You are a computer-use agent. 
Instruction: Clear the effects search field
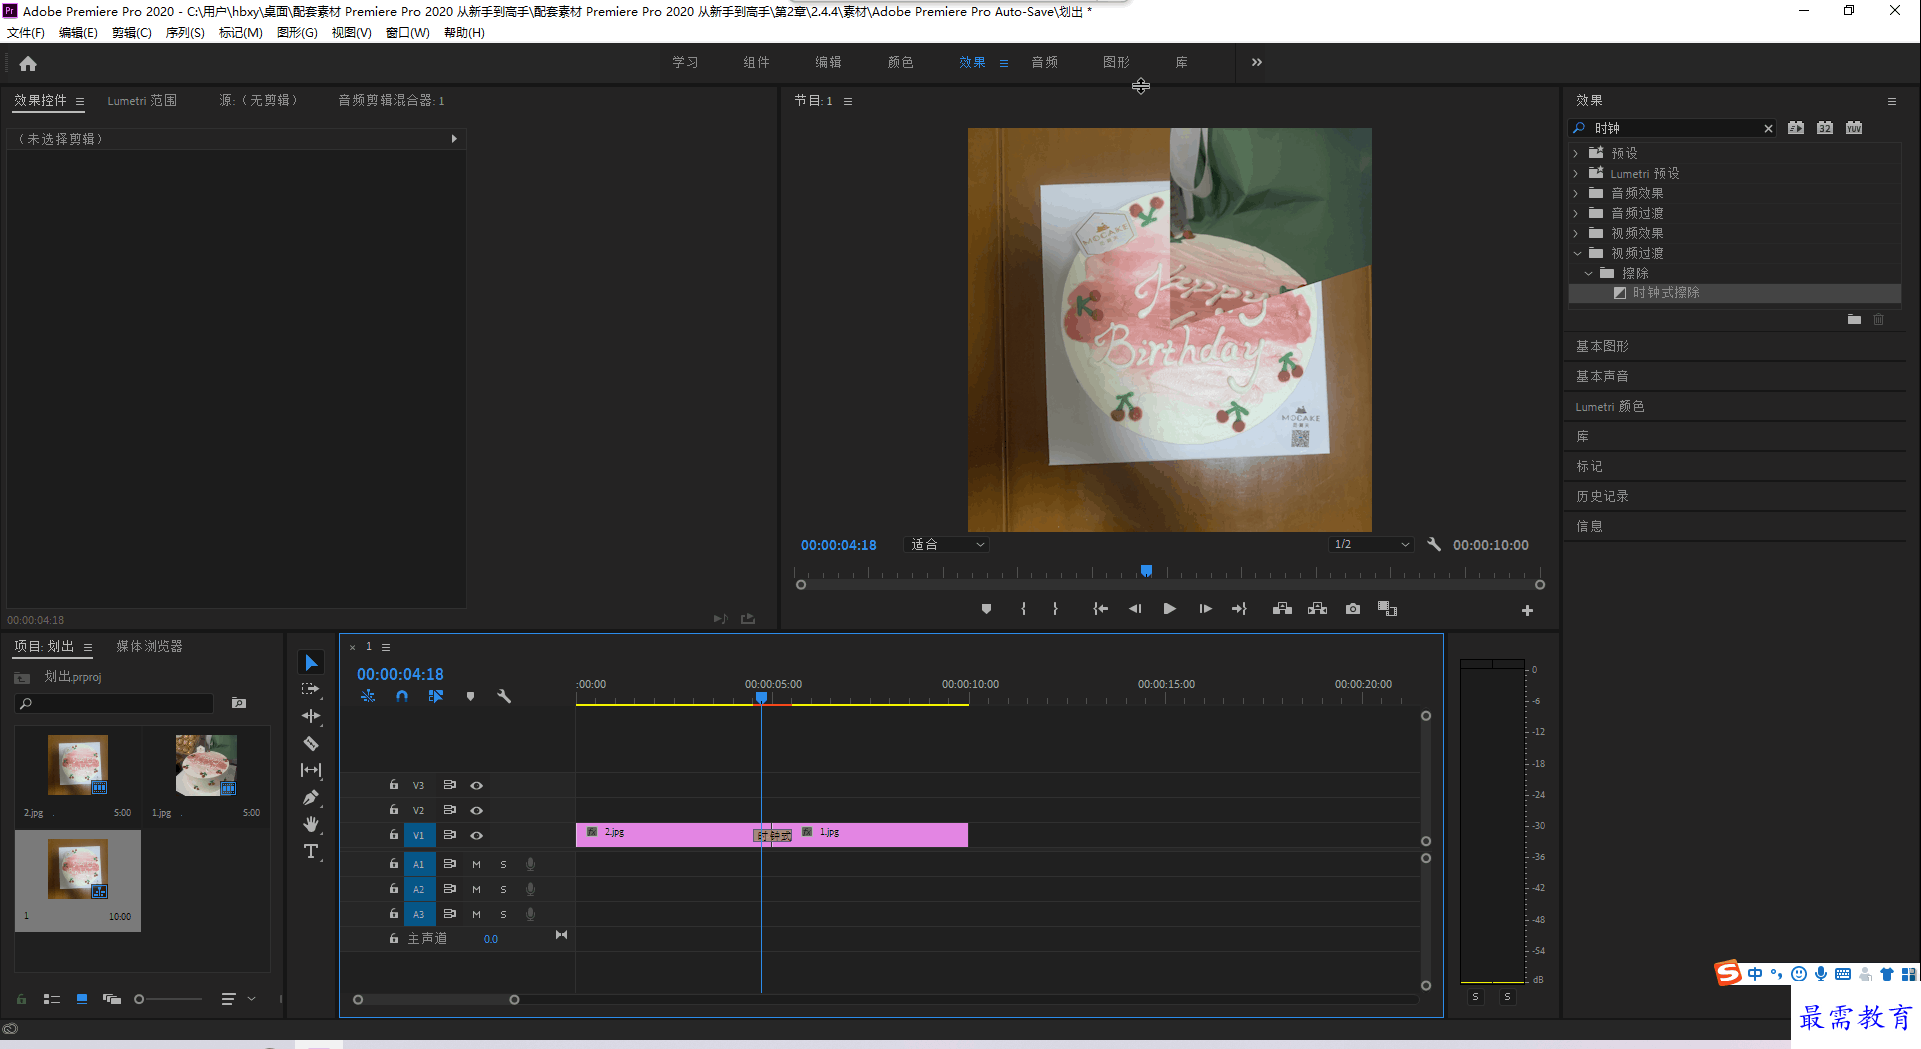click(x=1768, y=128)
